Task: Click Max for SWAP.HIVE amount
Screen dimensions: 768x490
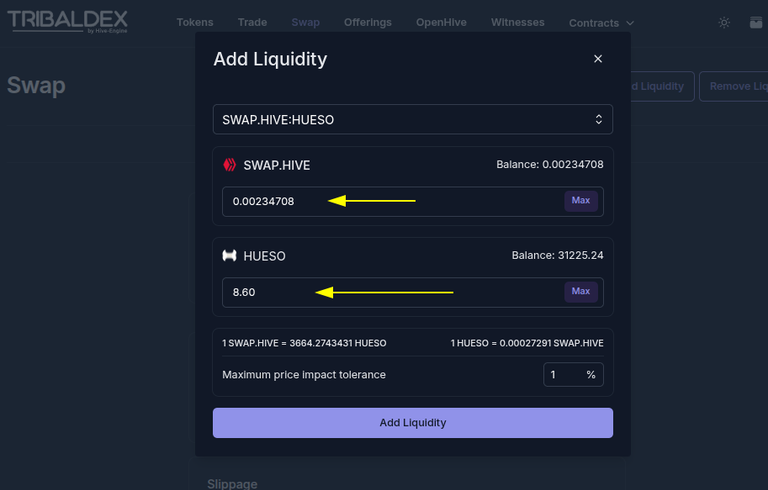Action: (580, 200)
